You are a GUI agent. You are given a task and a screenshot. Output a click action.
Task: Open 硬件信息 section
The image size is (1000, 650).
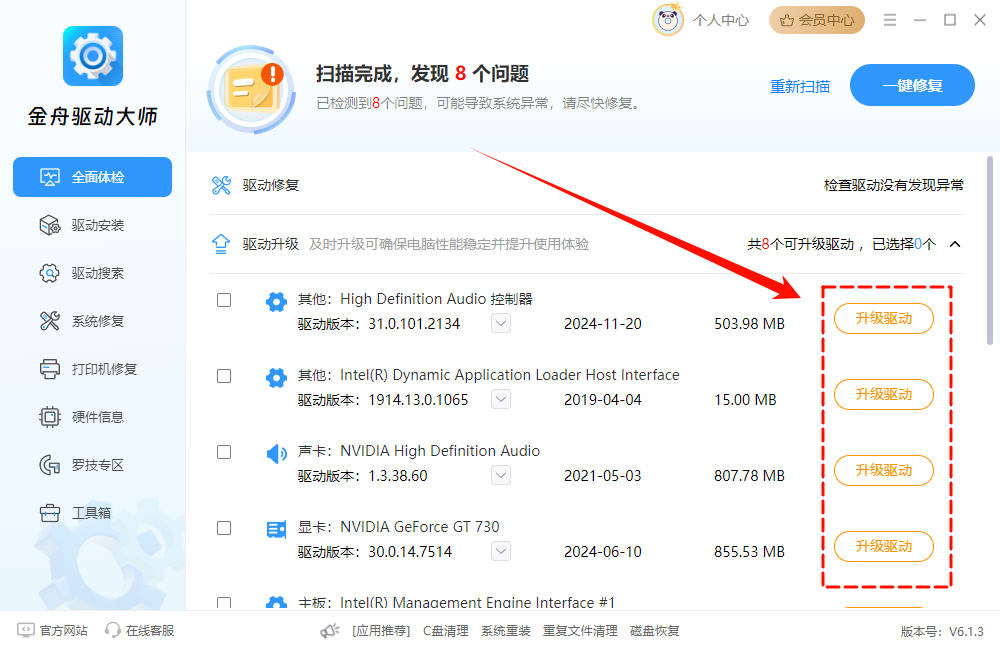92,417
